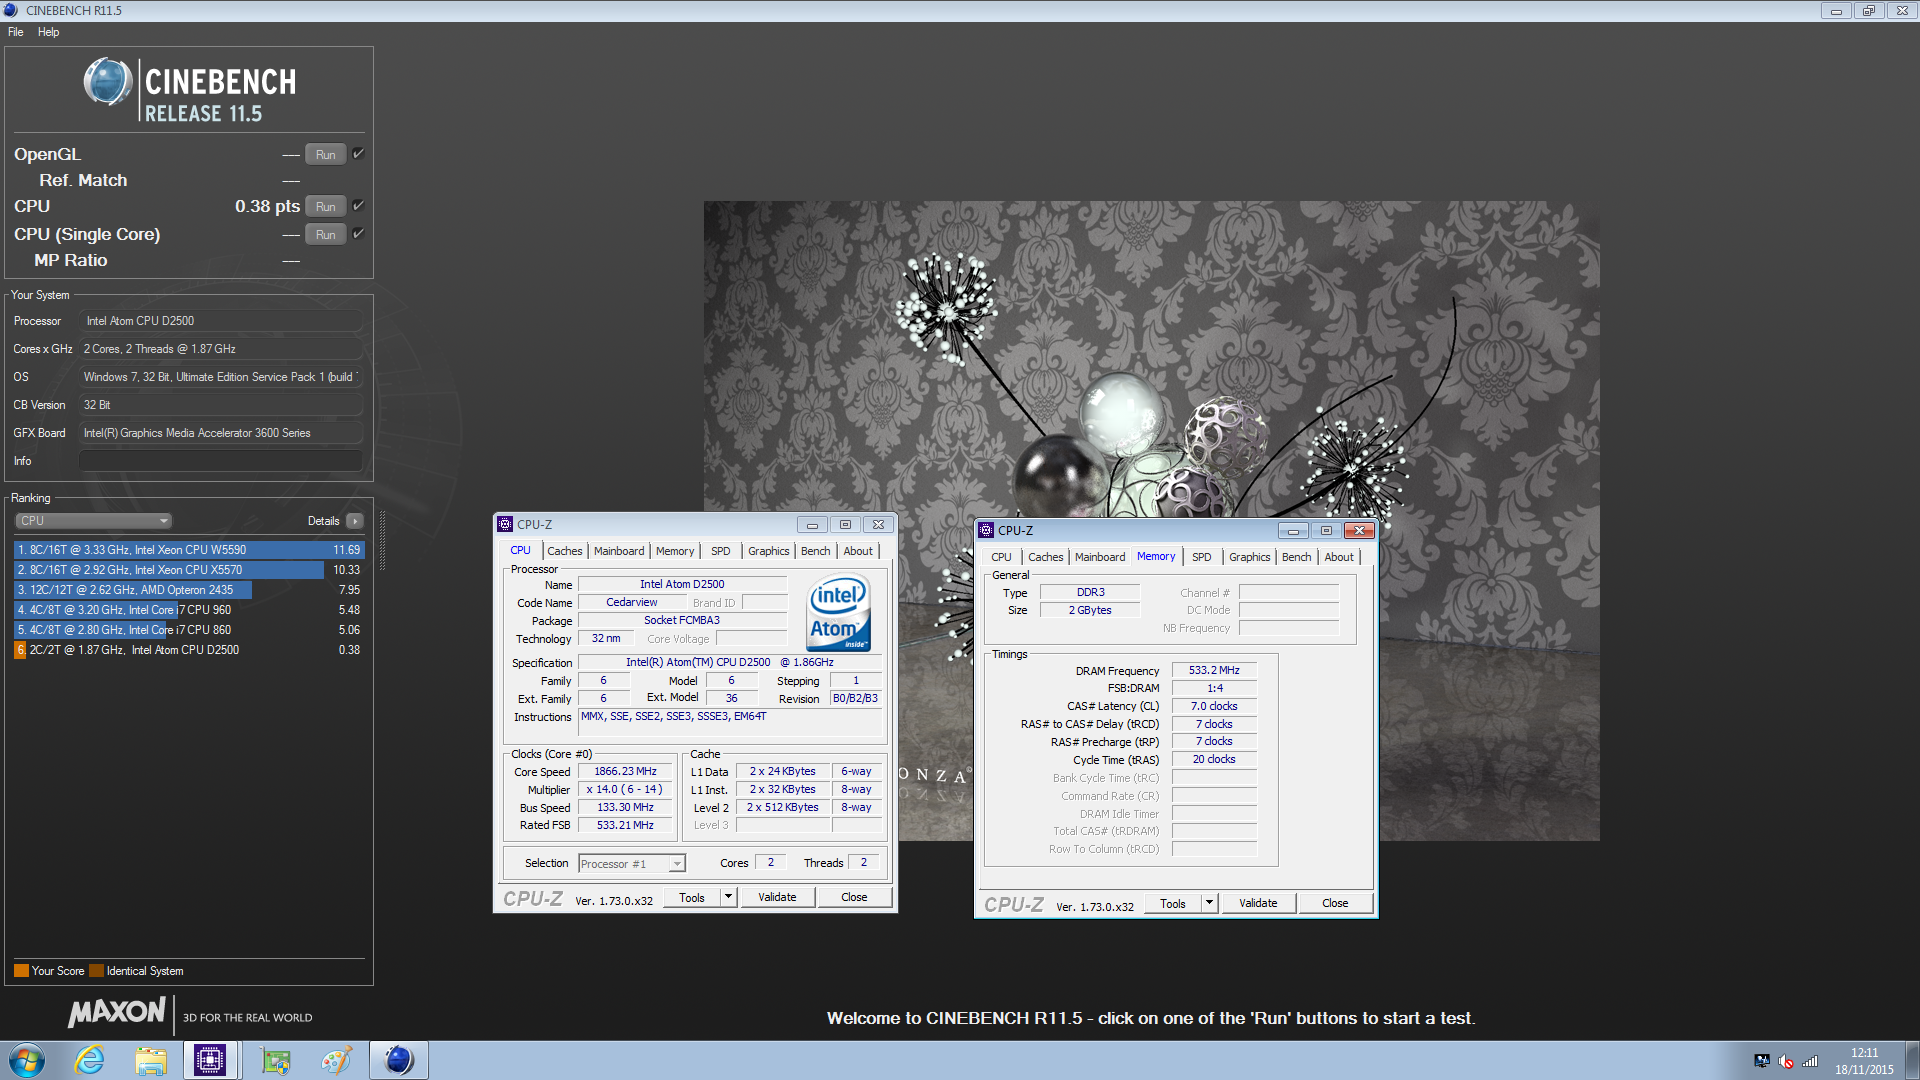Click Core Speed value 1866.23 MHz
Viewport: 1920px width, 1080px height.
625,771
